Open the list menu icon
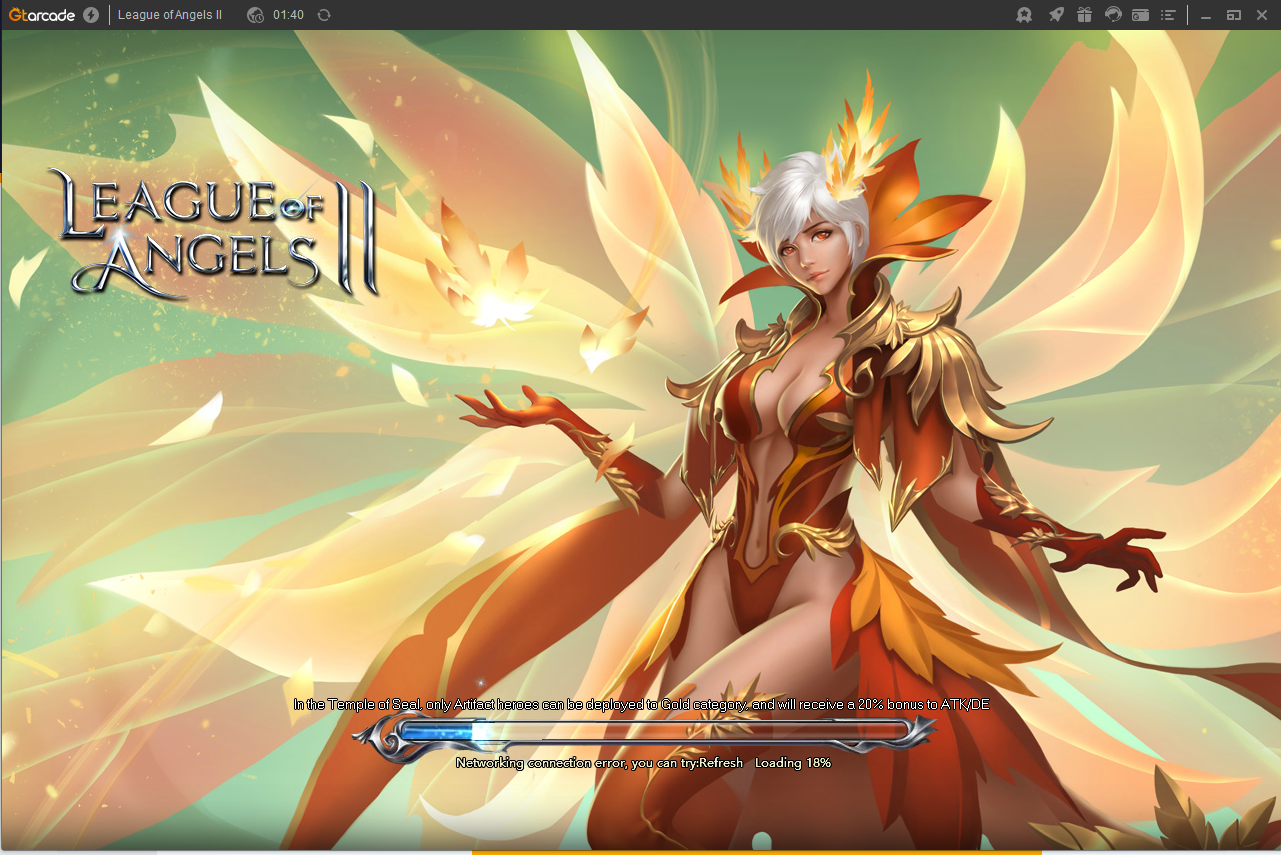Image resolution: width=1281 pixels, height=855 pixels. pos(1167,15)
